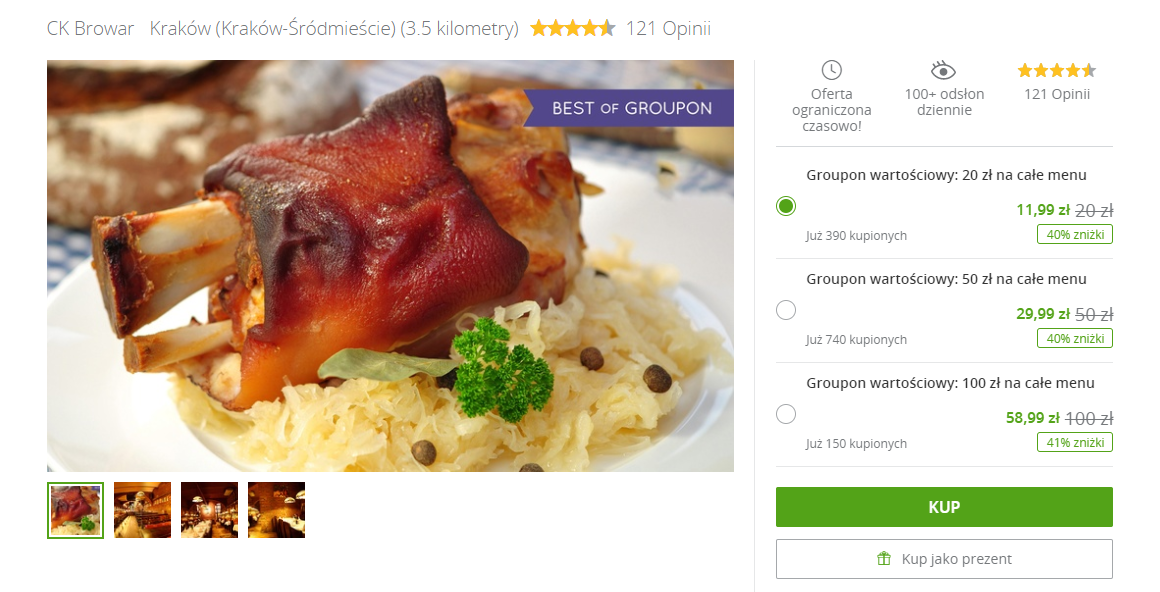Click the clock icon for the time-limited offer
The height and width of the screenshot is (592, 1160).
click(x=832, y=70)
